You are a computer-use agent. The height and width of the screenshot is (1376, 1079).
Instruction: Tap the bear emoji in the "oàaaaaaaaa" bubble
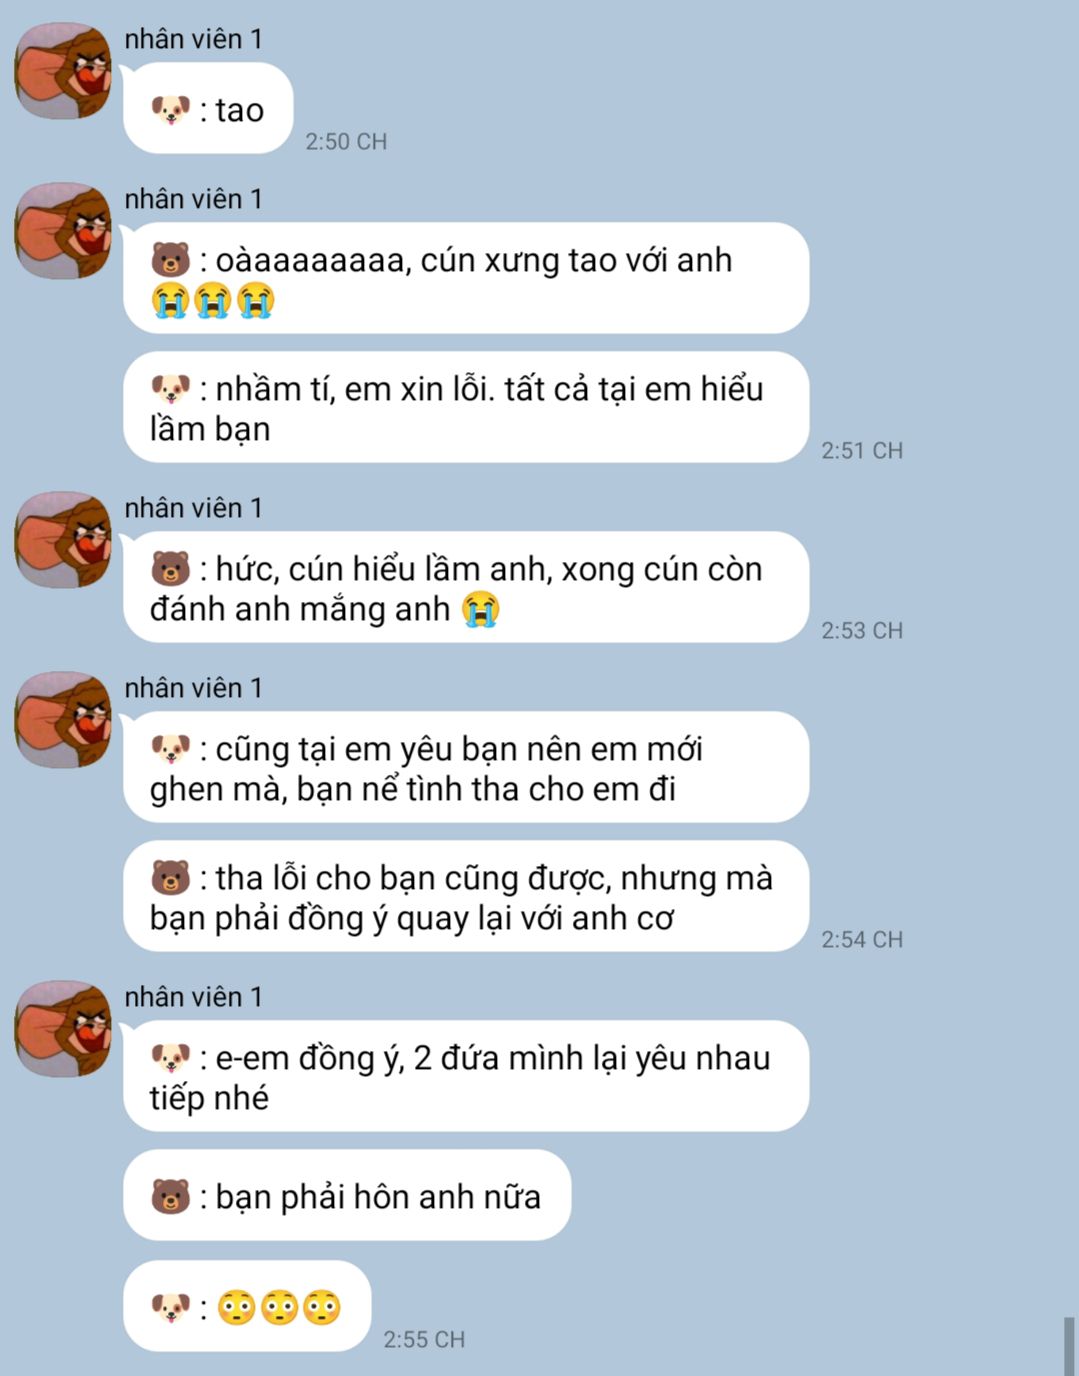pyautogui.click(x=171, y=260)
